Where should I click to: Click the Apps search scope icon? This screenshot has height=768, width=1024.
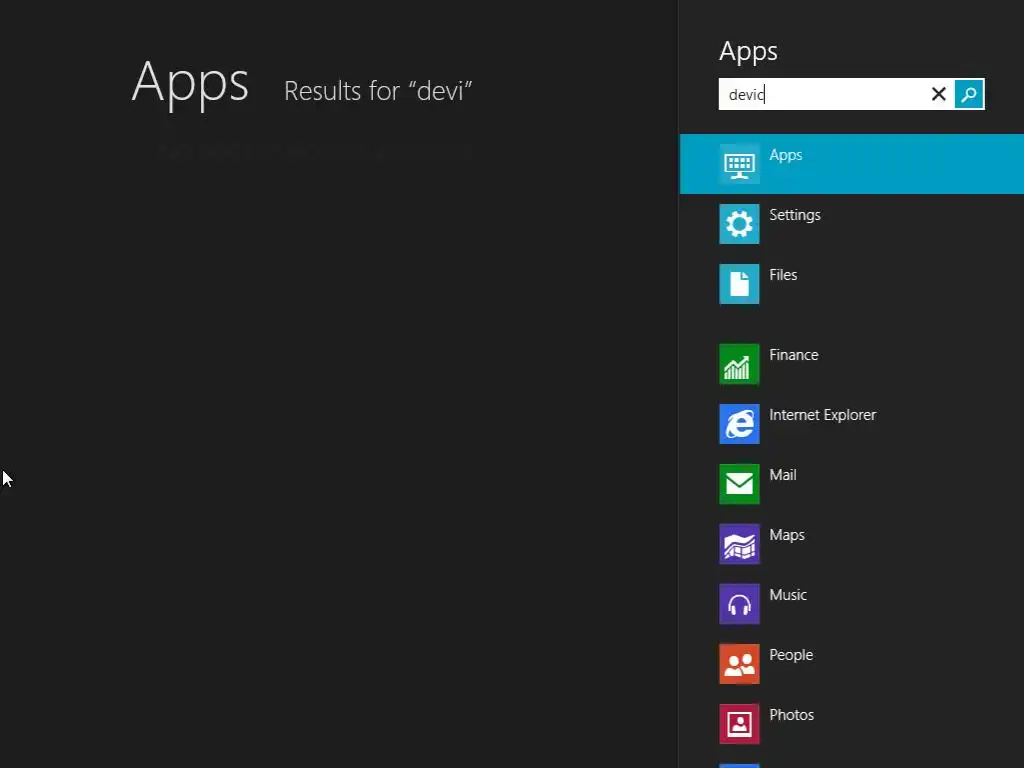pos(739,164)
